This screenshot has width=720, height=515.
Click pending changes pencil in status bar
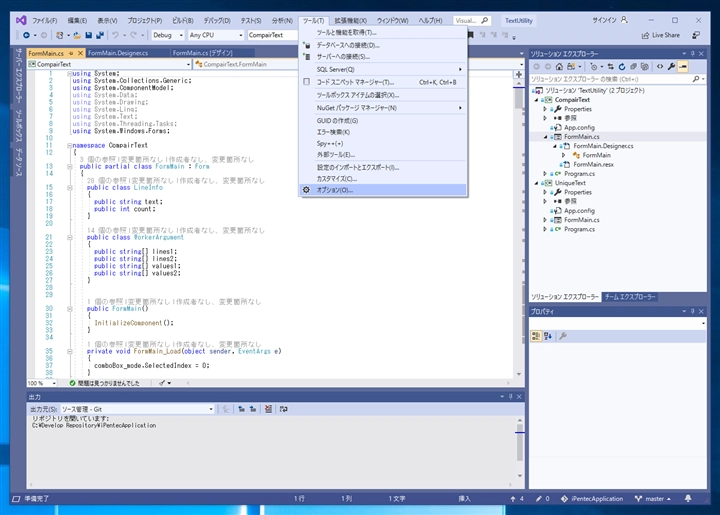point(539,498)
